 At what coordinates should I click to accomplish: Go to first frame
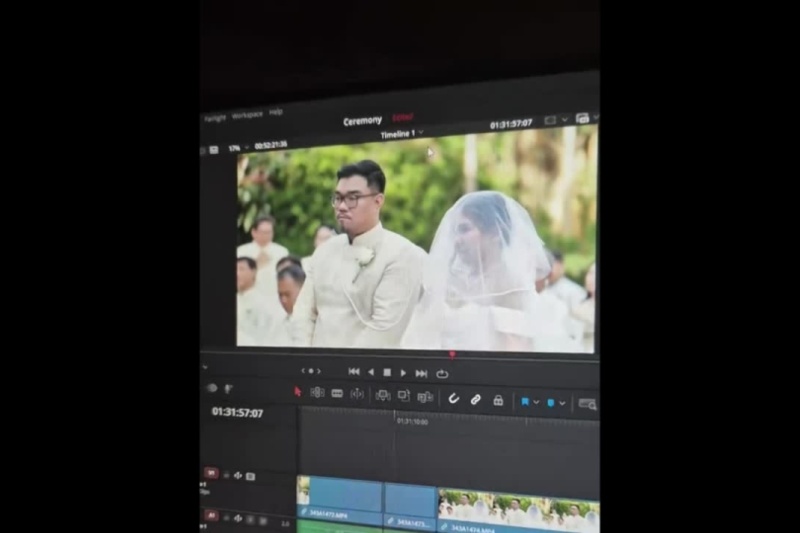coord(354,372)
